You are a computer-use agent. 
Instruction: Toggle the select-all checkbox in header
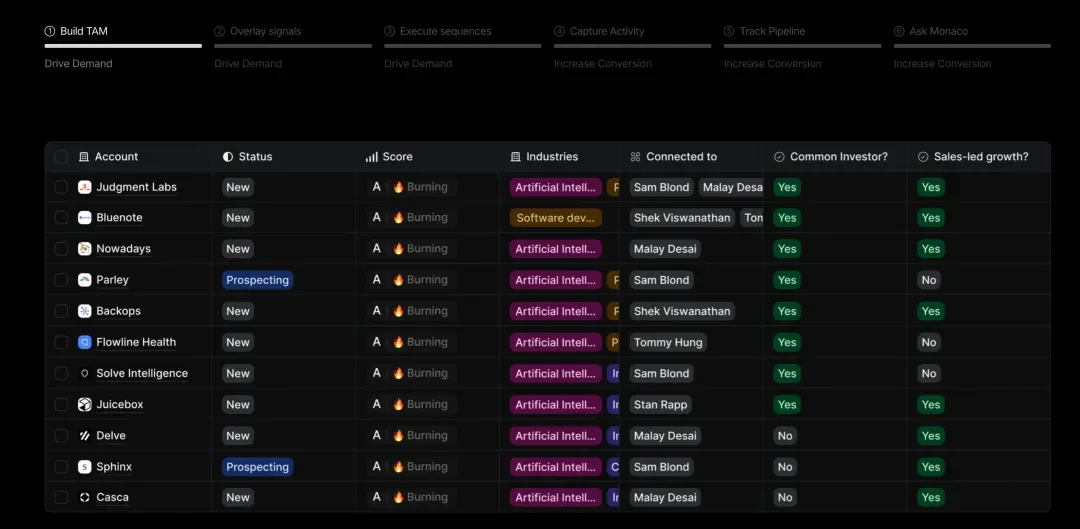[61, 157]
